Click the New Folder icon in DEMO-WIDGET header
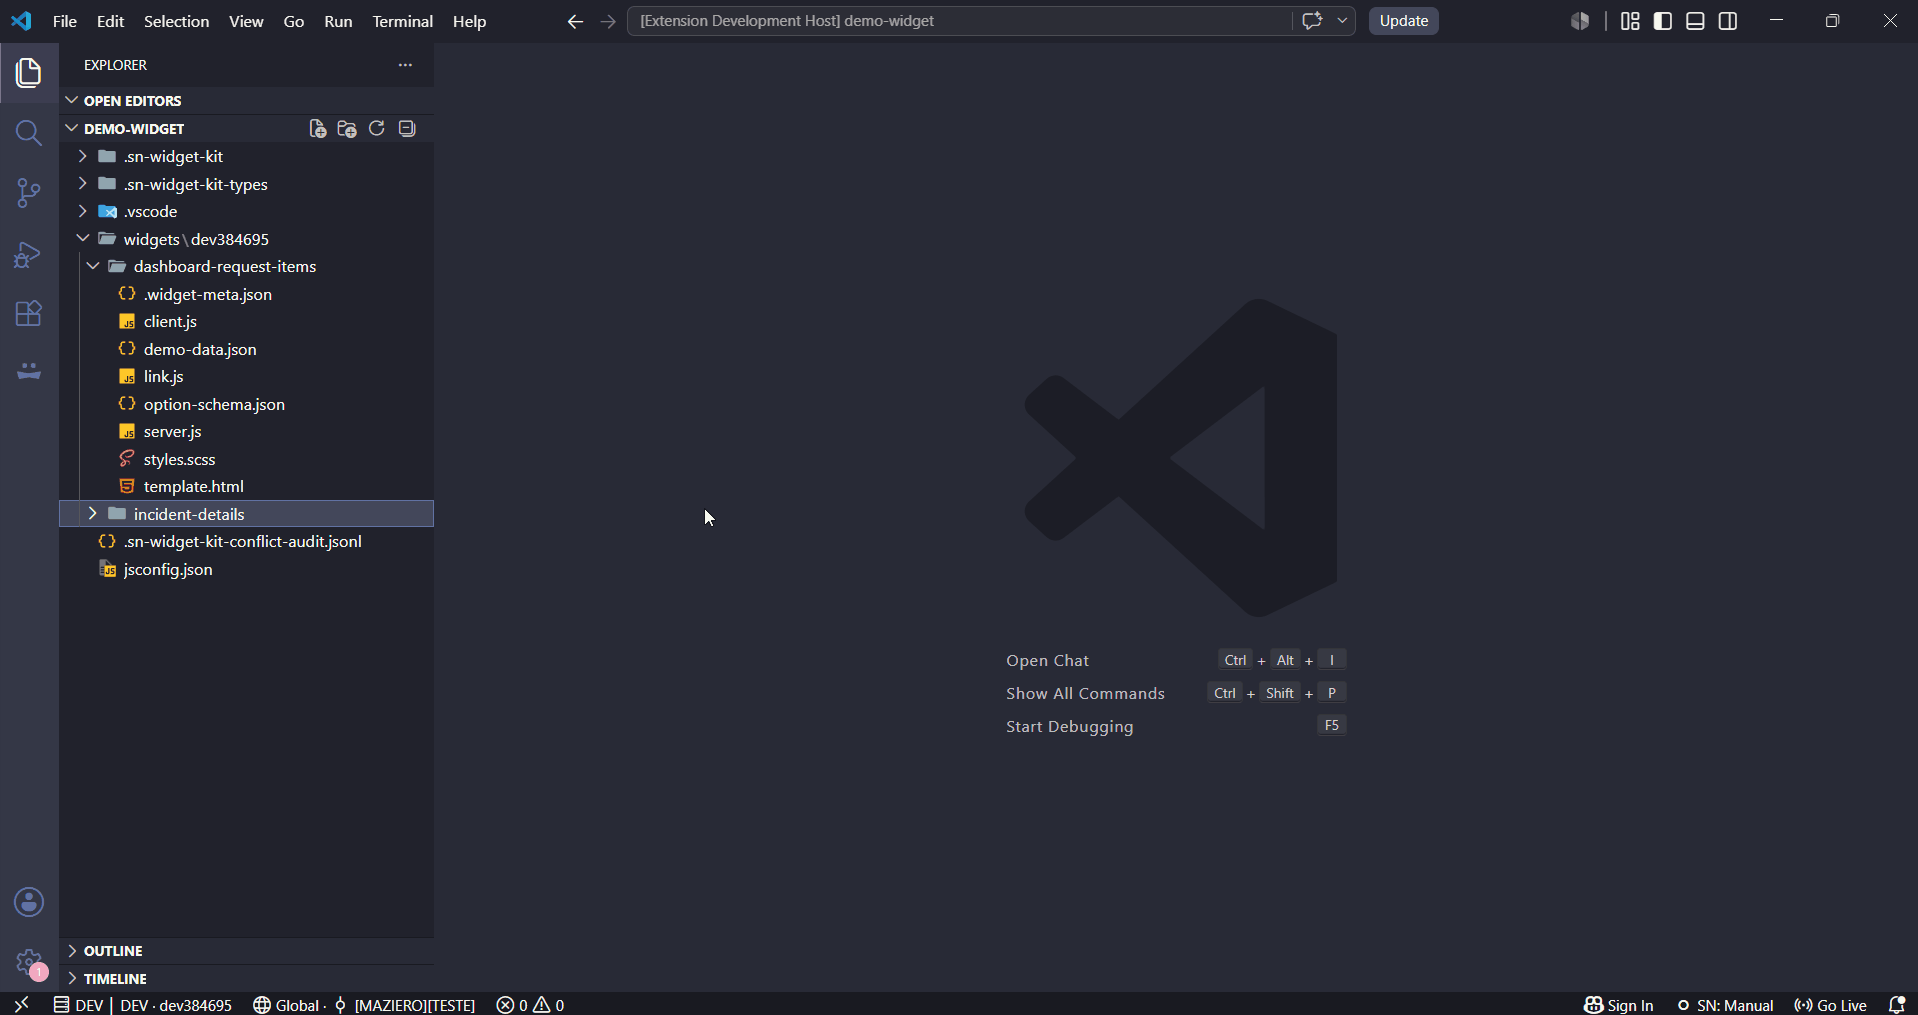 coord(347,128)
